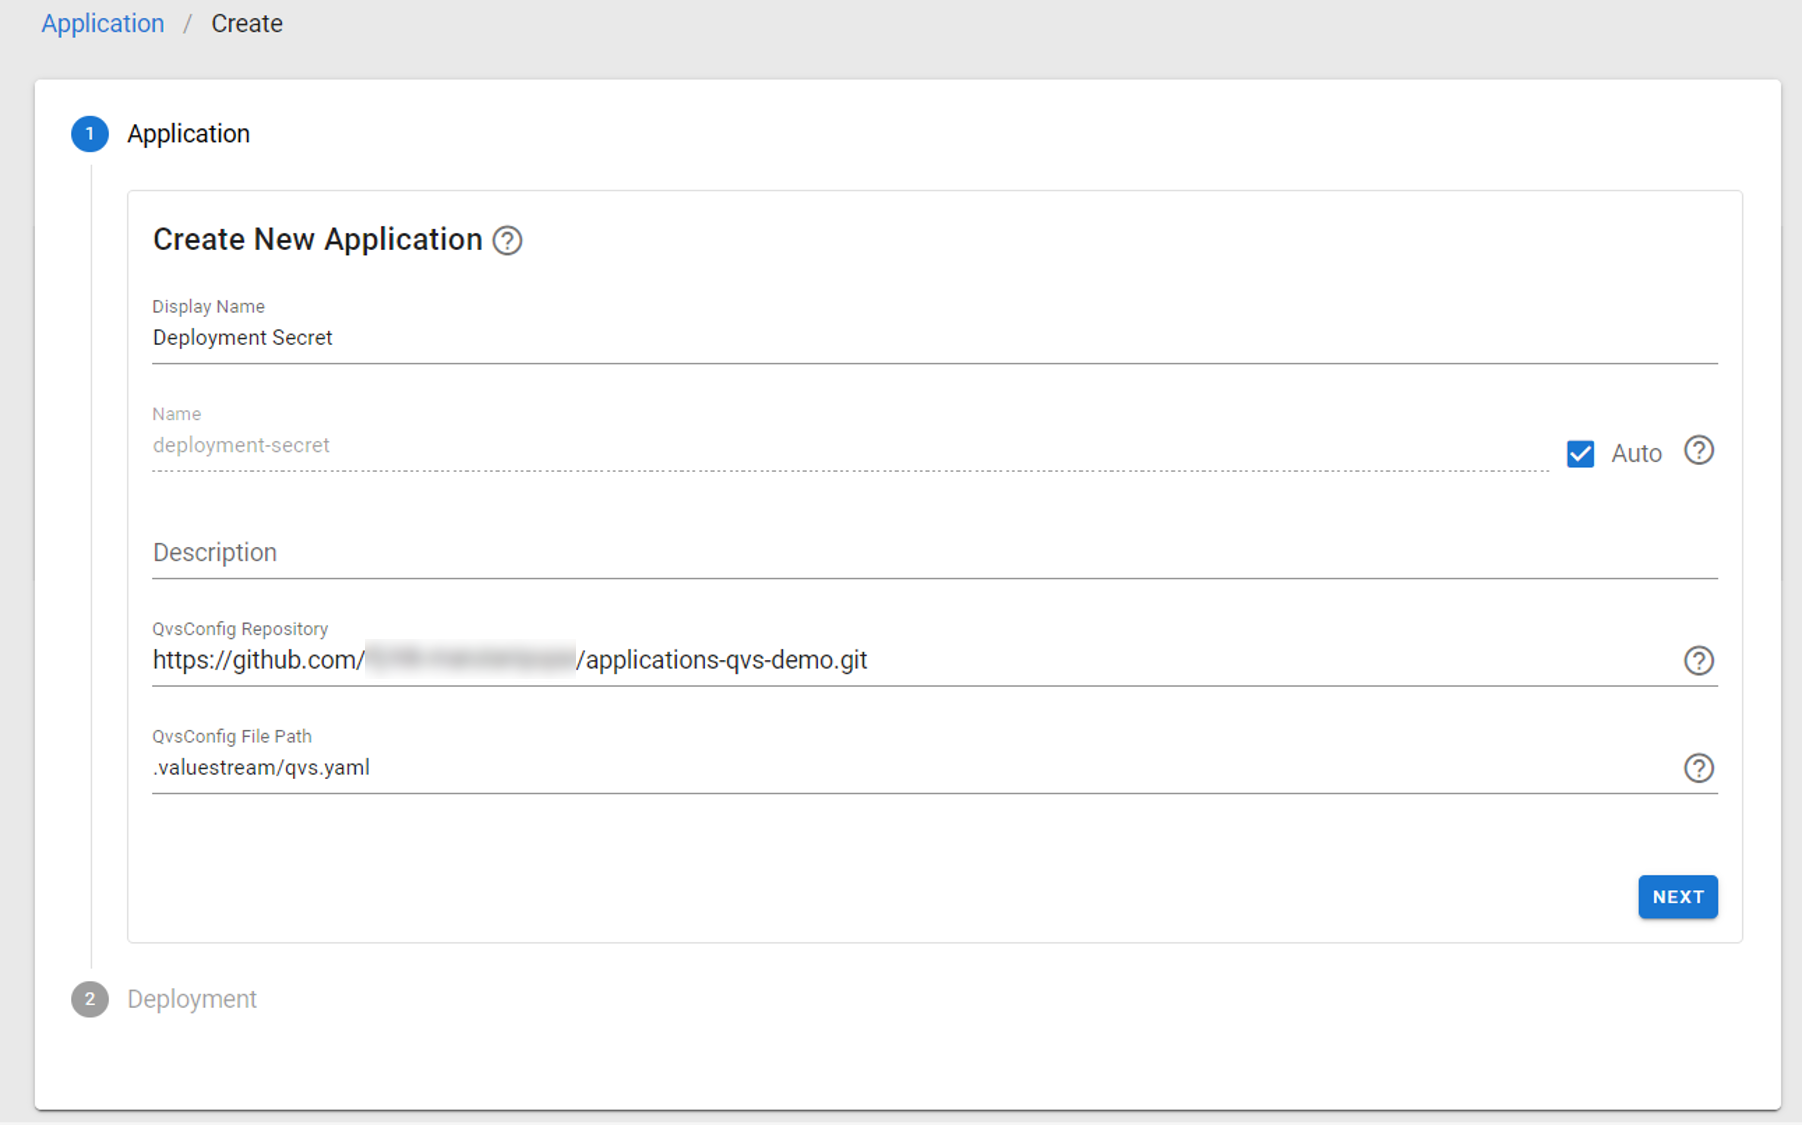Click help icon beside Auto checkbox

(1698, 451)
